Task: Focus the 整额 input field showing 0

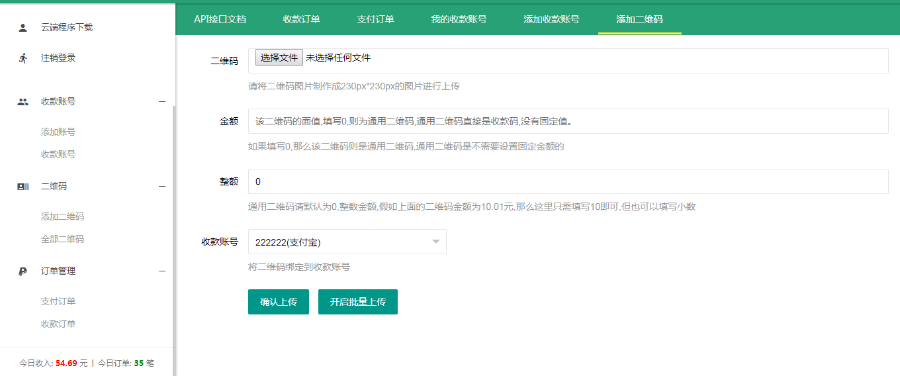Action: (568, 182)
